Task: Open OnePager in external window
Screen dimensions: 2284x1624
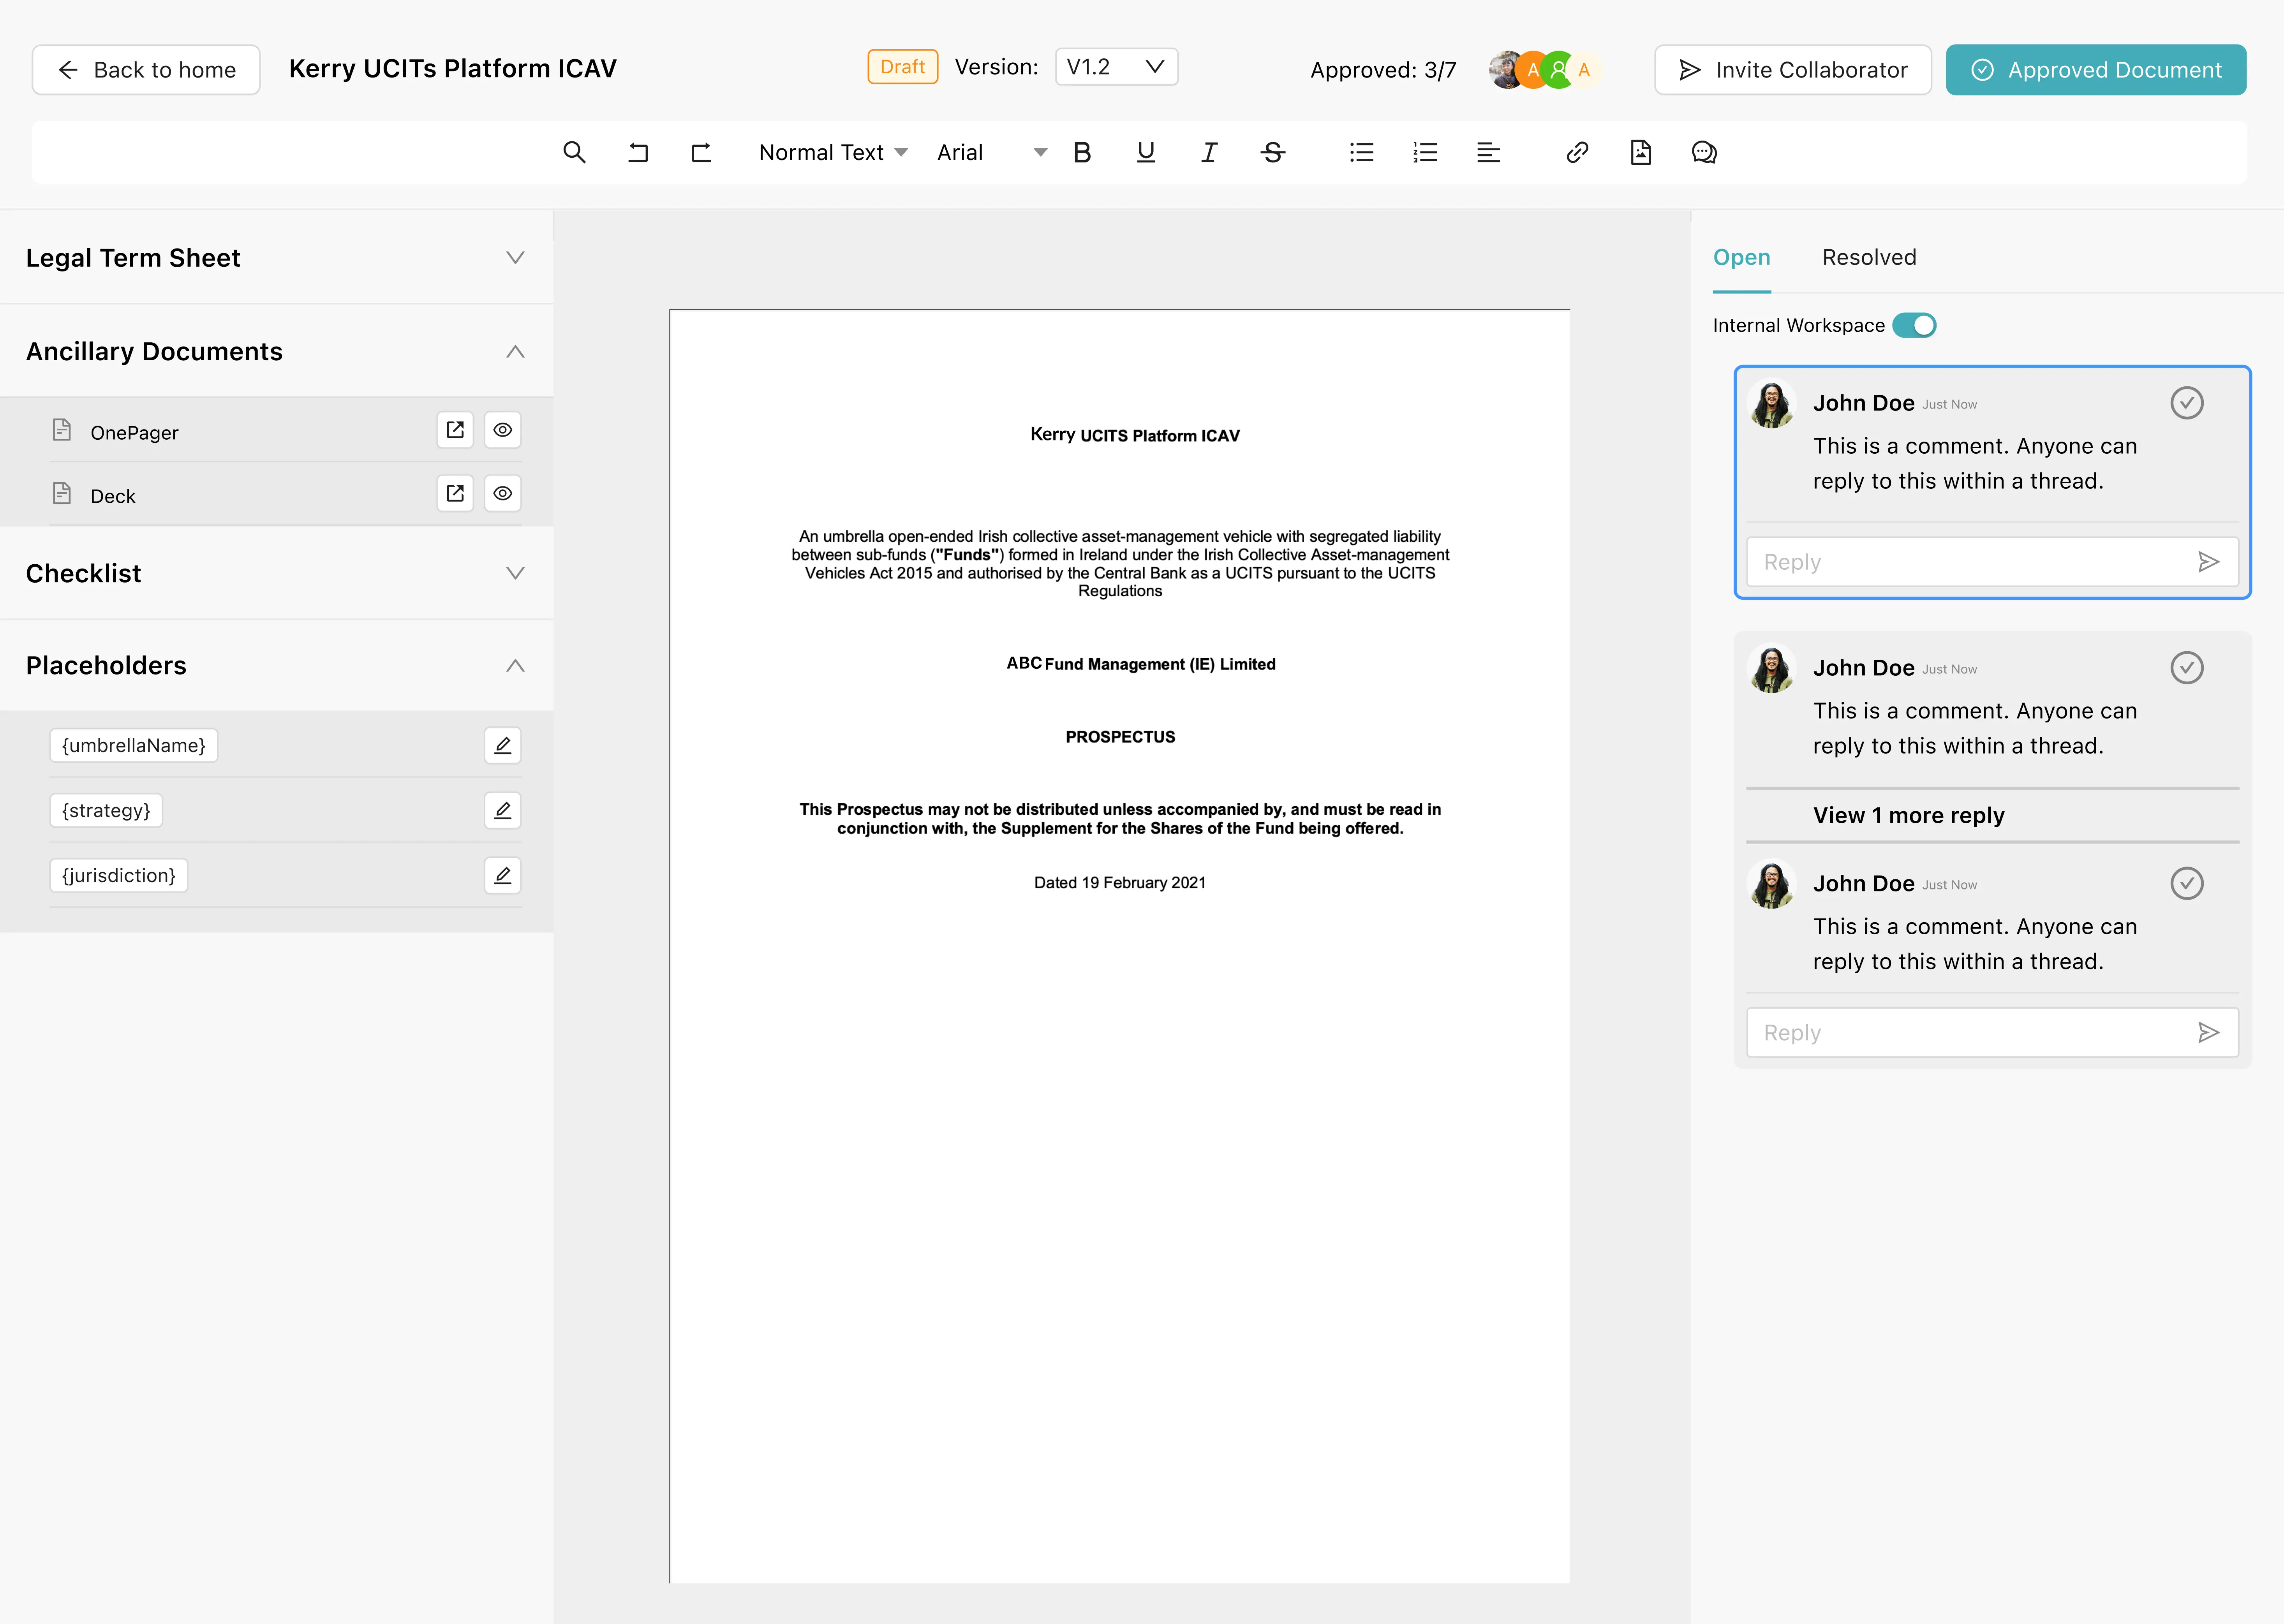Action: 455,430
